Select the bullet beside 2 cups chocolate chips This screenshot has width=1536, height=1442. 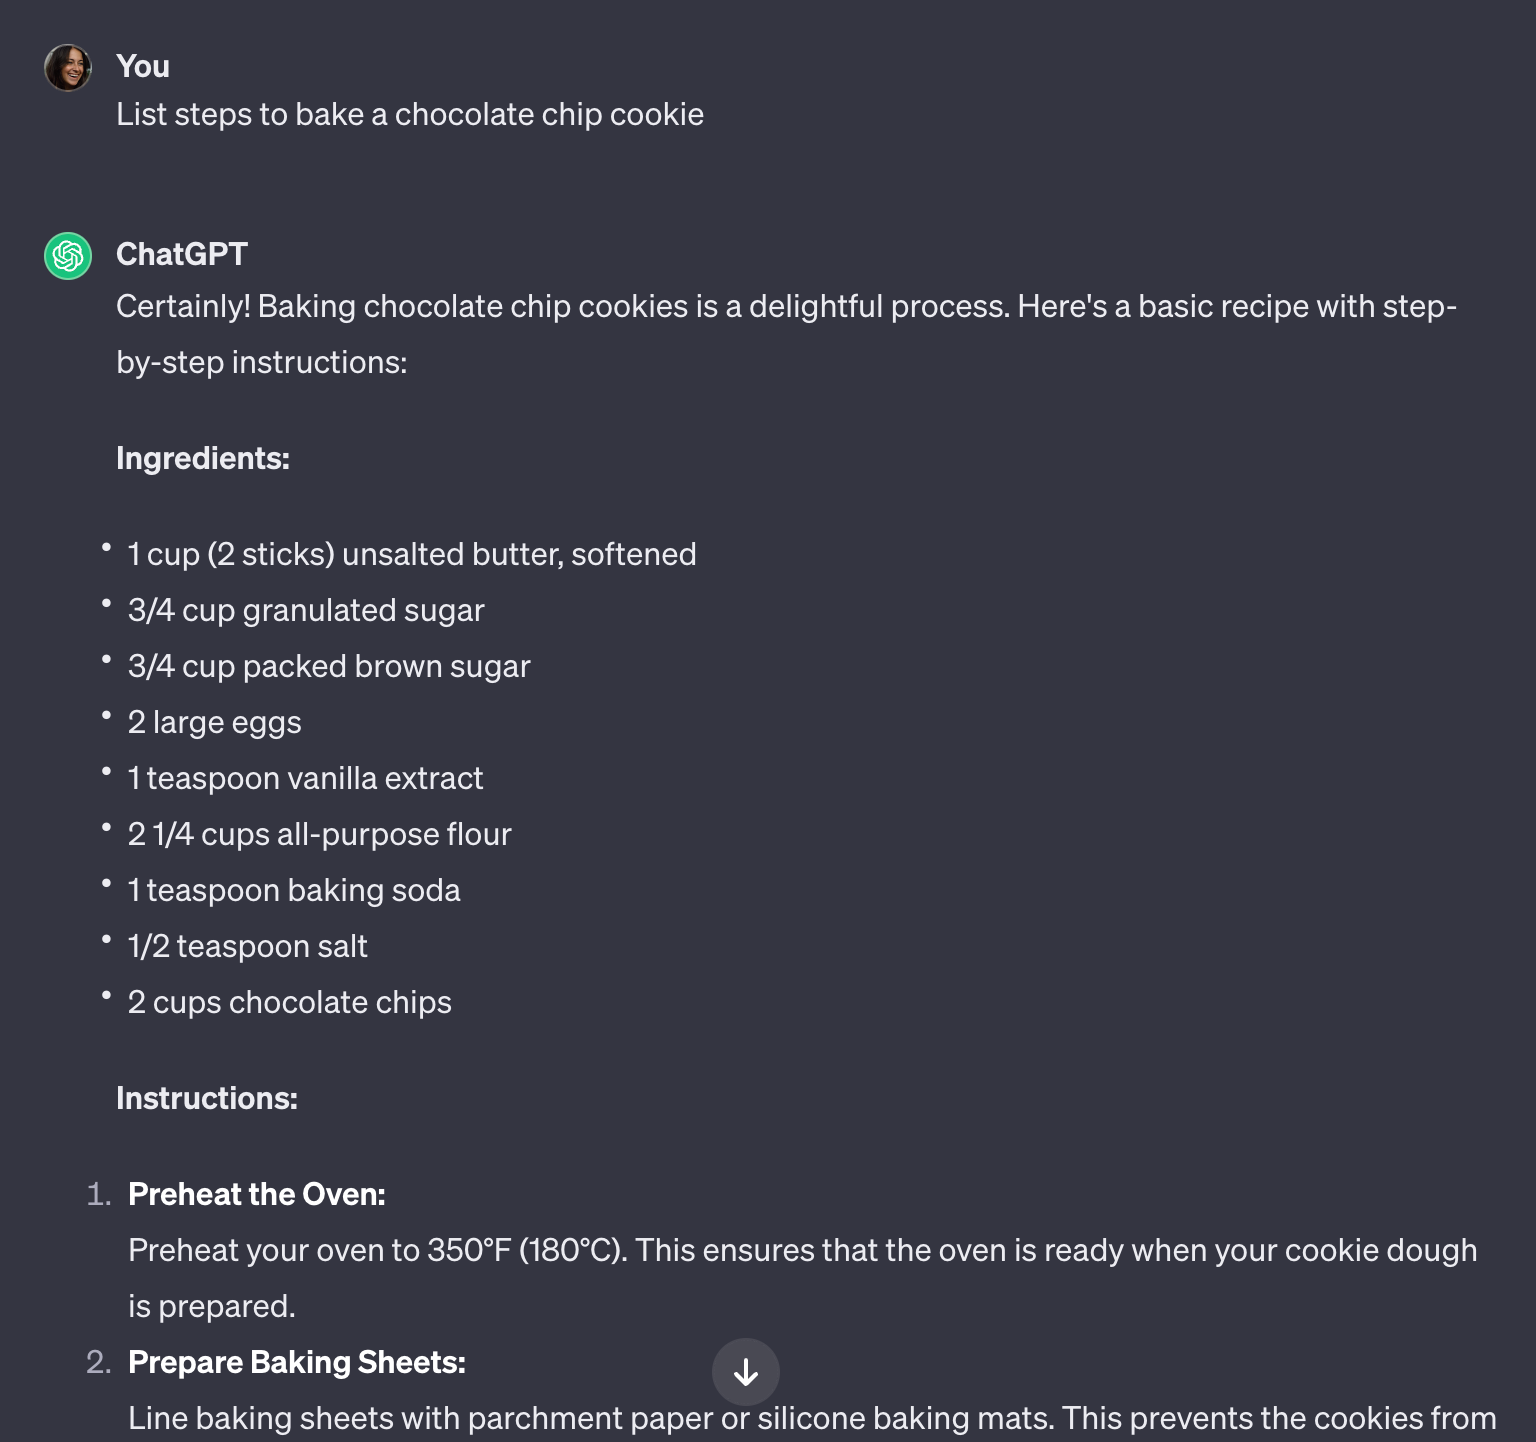point(108,992)
